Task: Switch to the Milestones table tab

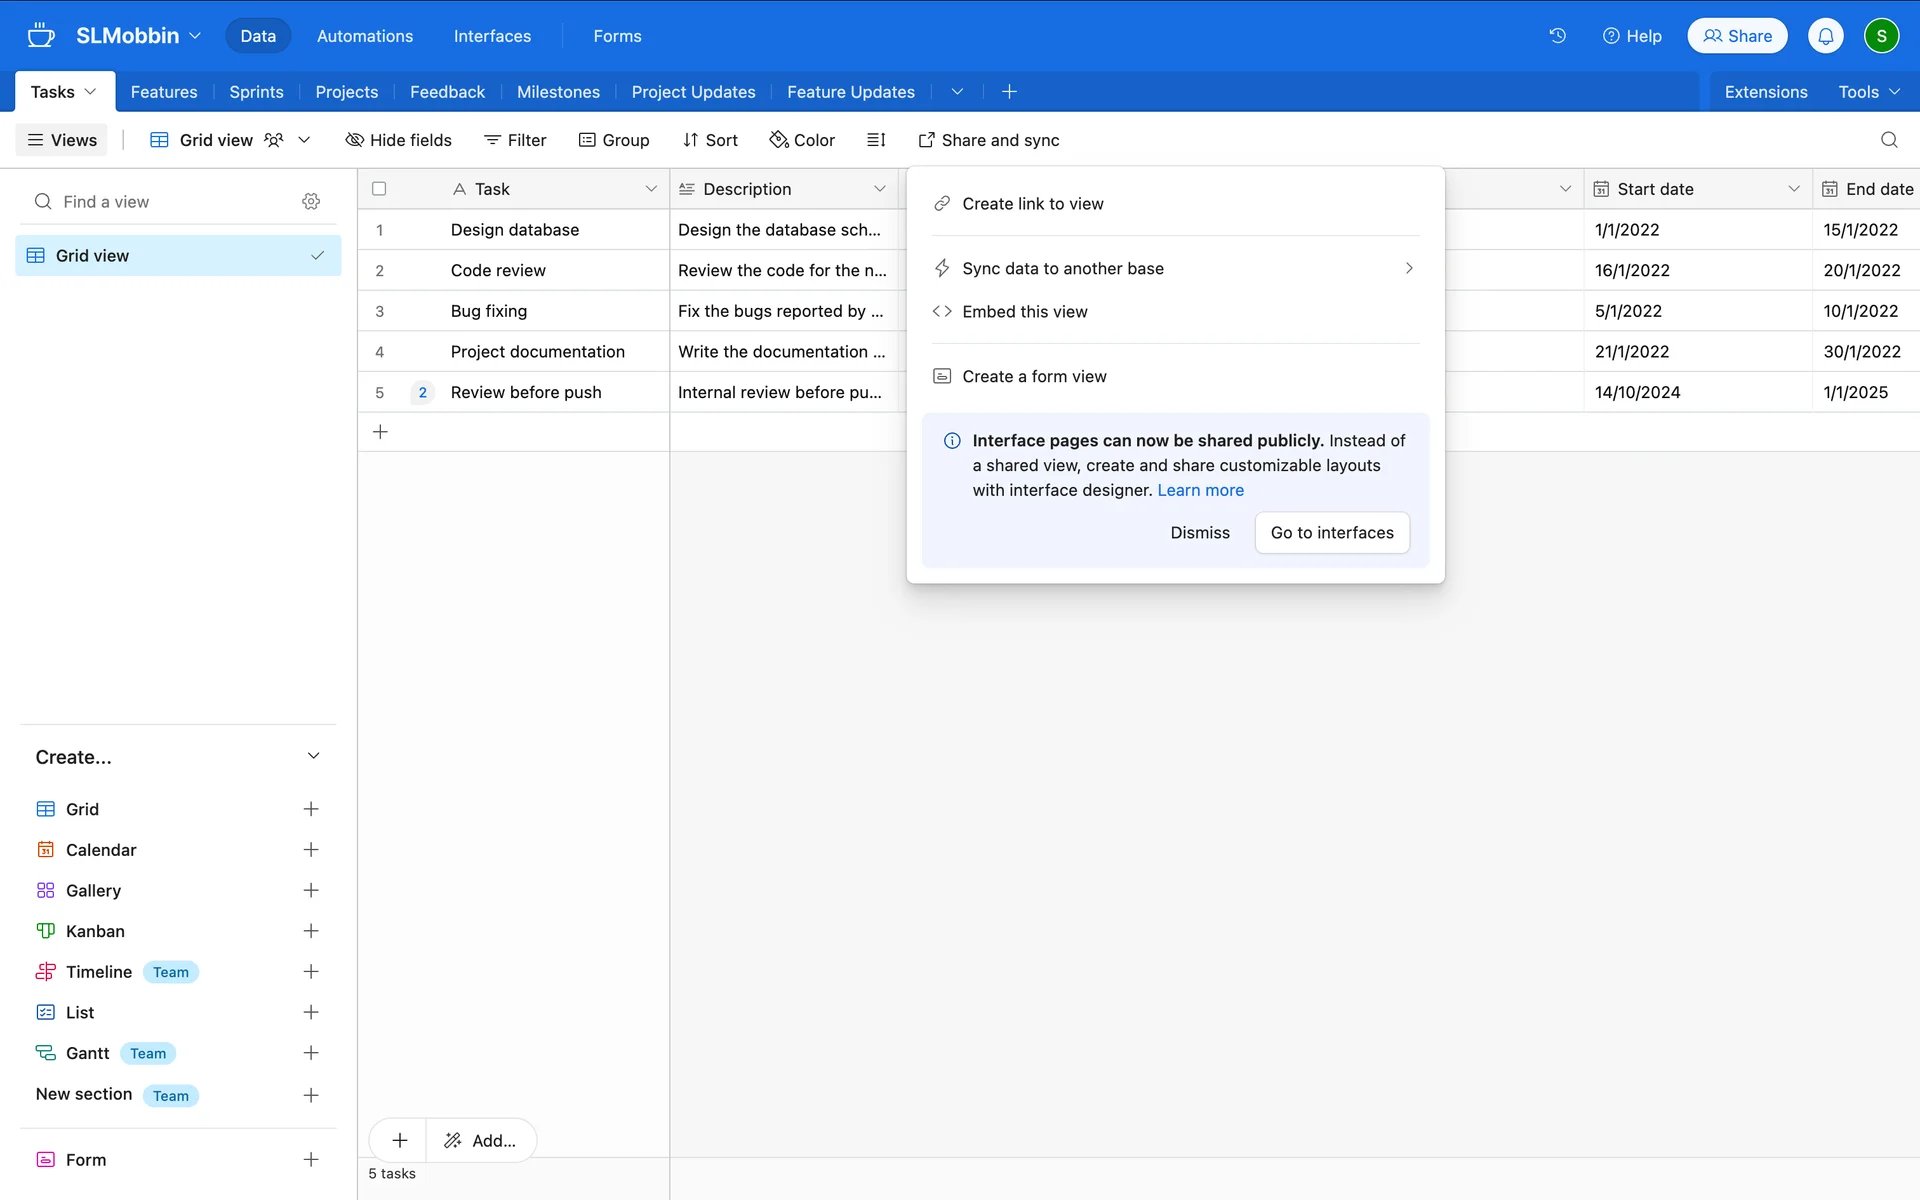Action: (x=558, y=92)
